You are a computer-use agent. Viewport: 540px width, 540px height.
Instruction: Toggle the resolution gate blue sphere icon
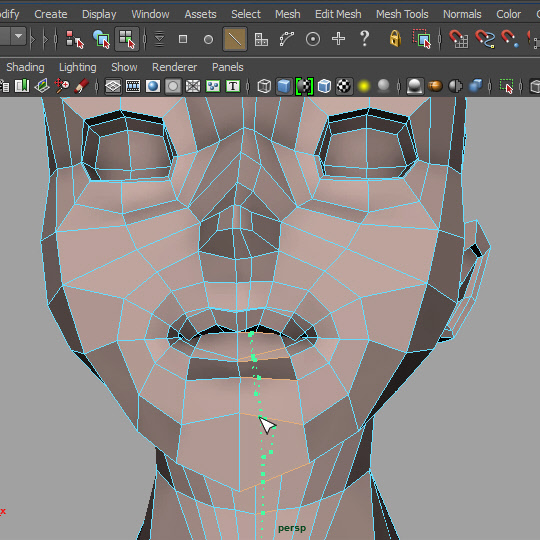coord(153,86)
